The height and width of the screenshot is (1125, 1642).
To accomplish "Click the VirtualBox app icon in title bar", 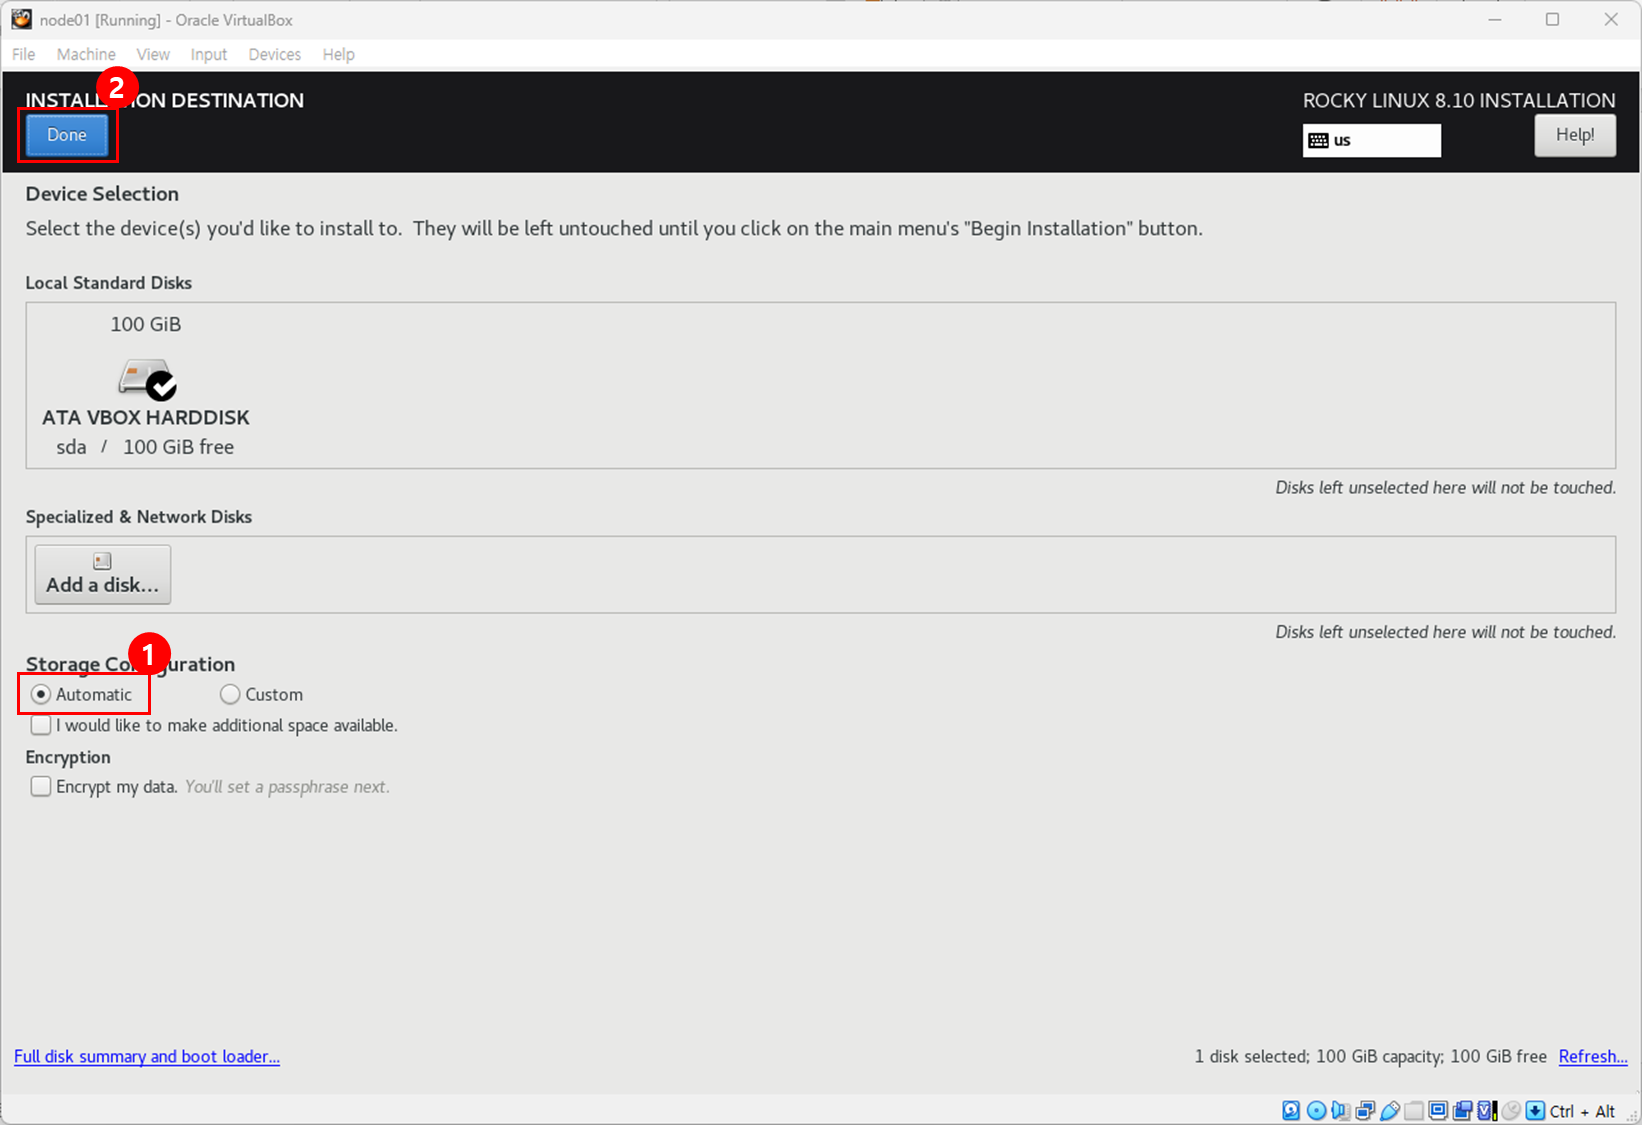I will (21, 19).
